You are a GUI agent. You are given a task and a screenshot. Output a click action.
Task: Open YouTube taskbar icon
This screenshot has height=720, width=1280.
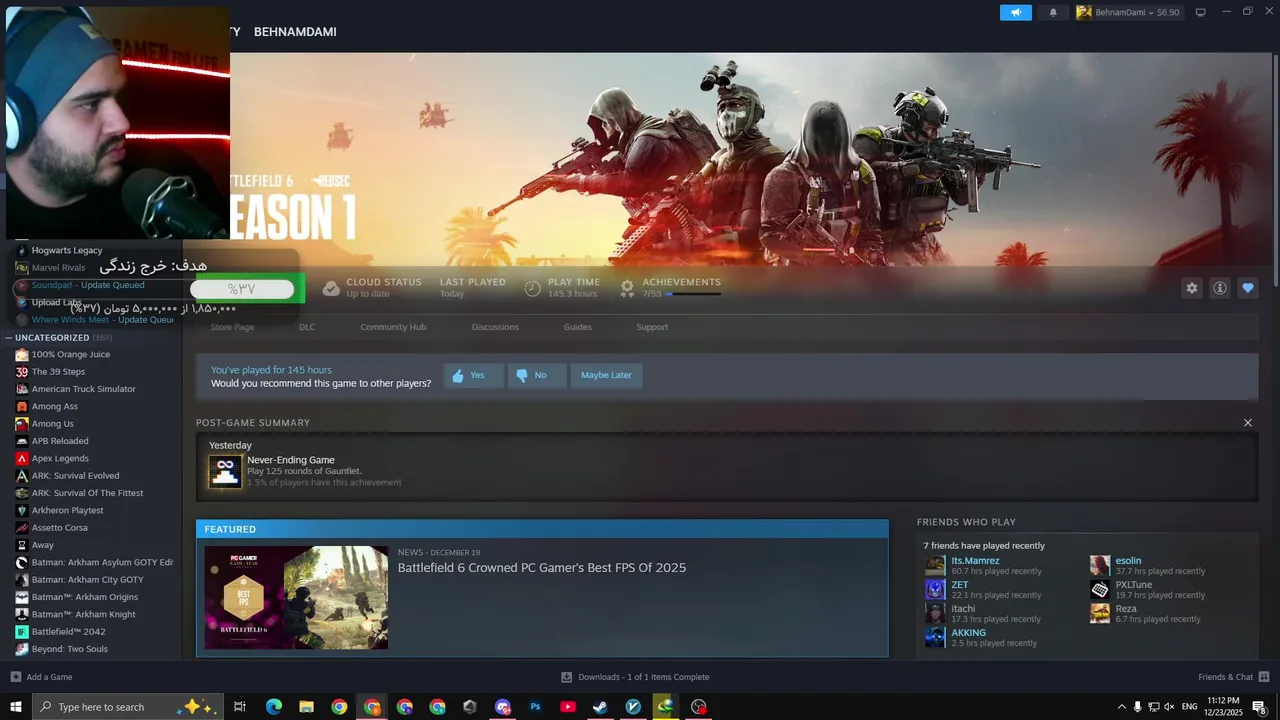pos(568,707)
